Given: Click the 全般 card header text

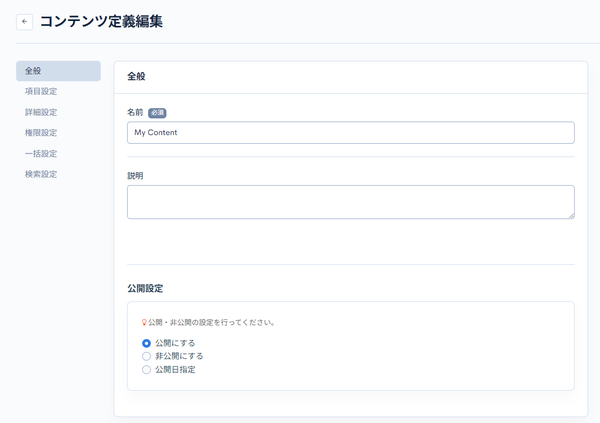Looking at the screenshot, I should (136, 76).
